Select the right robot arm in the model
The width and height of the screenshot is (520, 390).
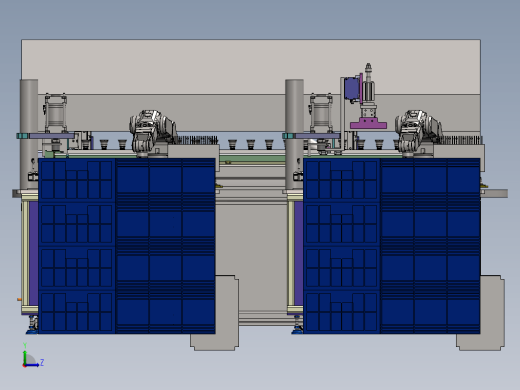click(418, 133)
